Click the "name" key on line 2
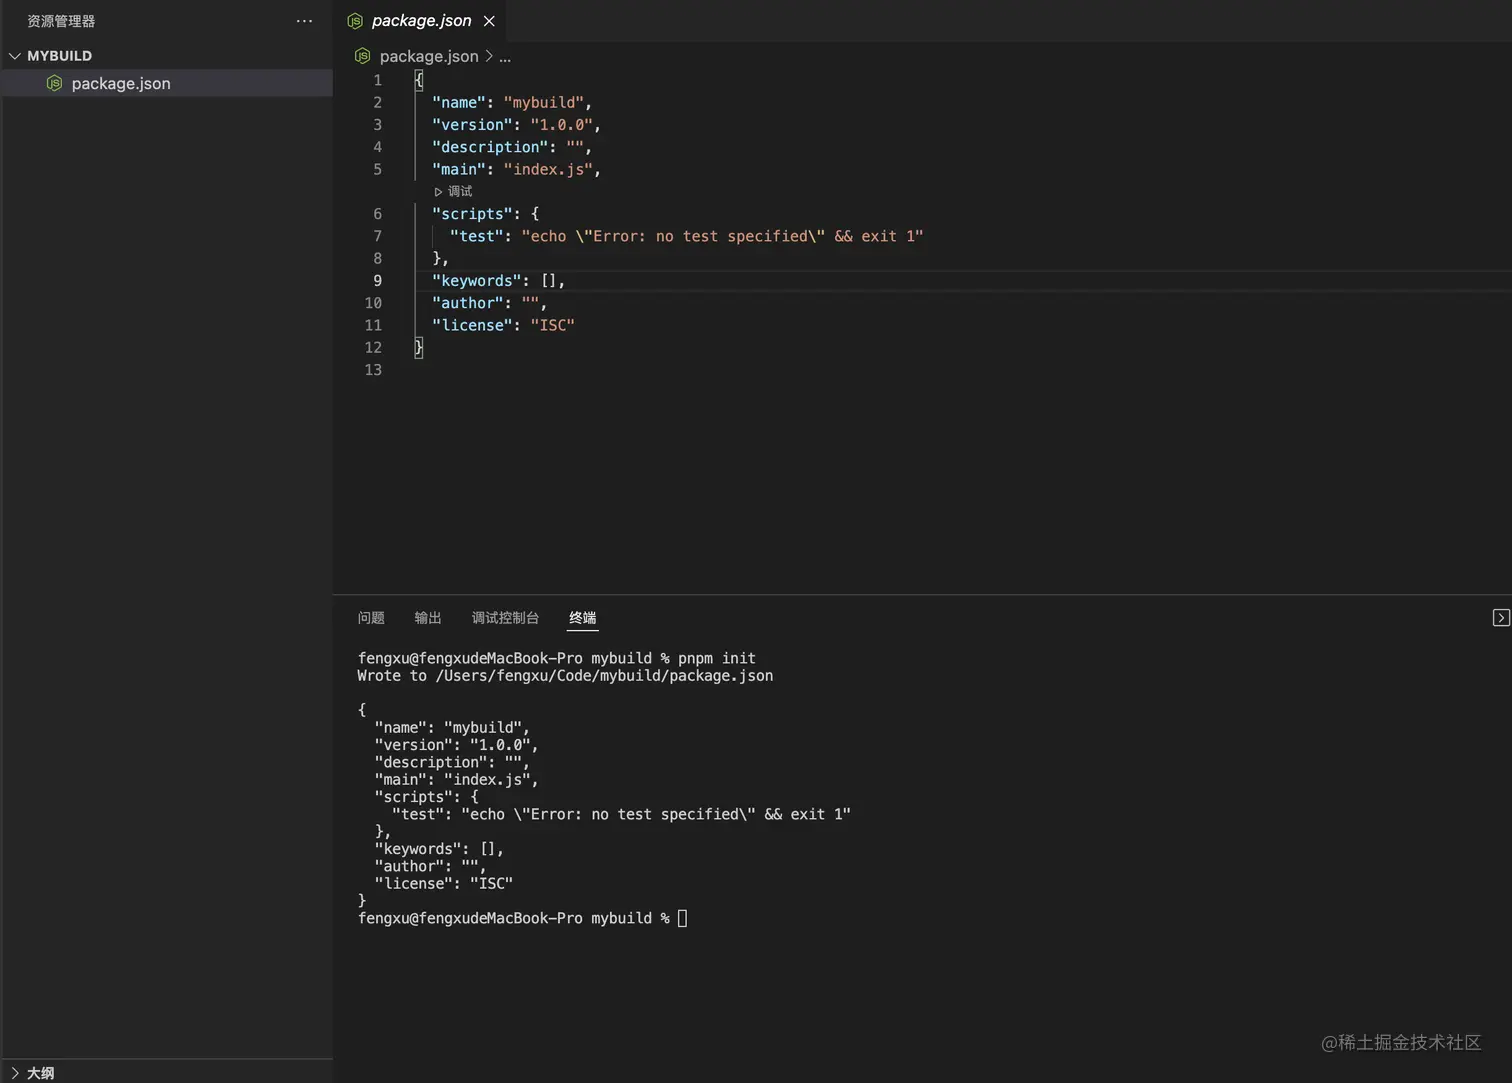1512x1083 pixels. tap(458, 102)
